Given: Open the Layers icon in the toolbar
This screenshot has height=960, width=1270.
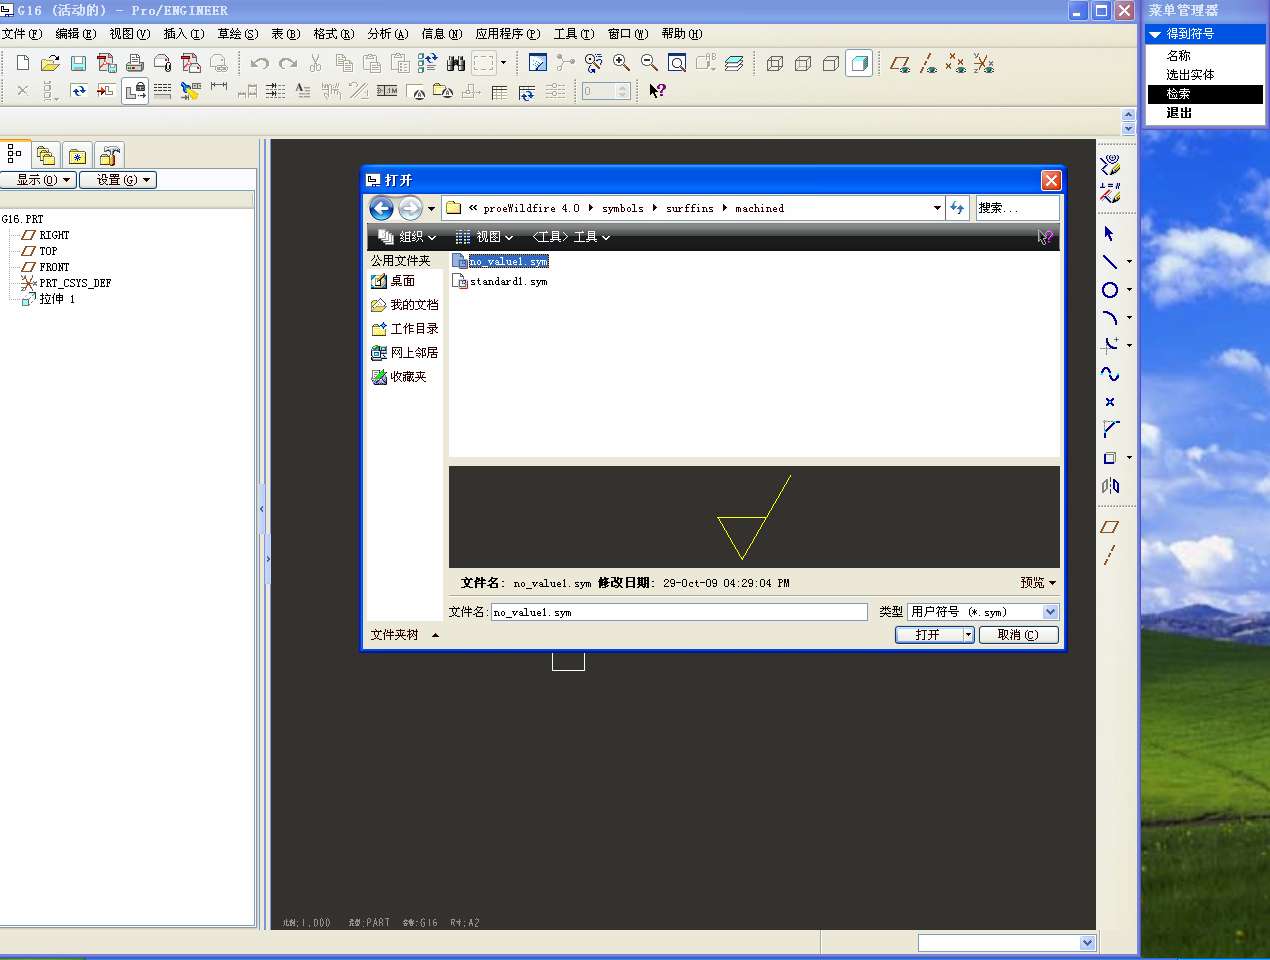Looking at the screenshot, I should (x=734, y=63).
